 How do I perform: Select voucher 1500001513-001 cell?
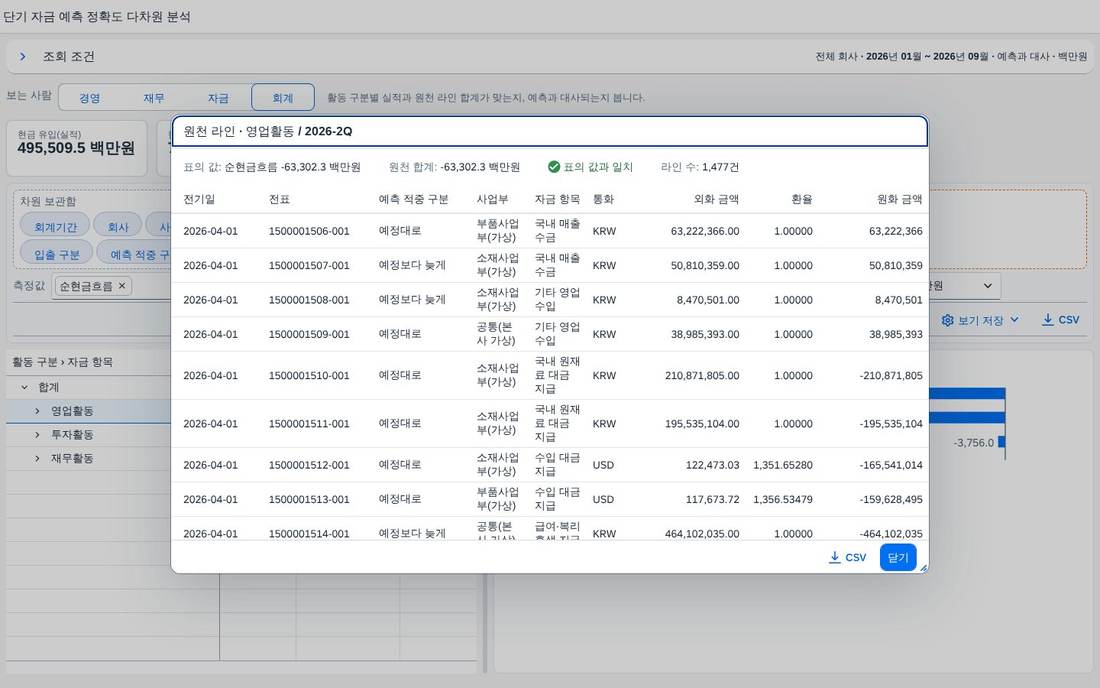(309, 499)
